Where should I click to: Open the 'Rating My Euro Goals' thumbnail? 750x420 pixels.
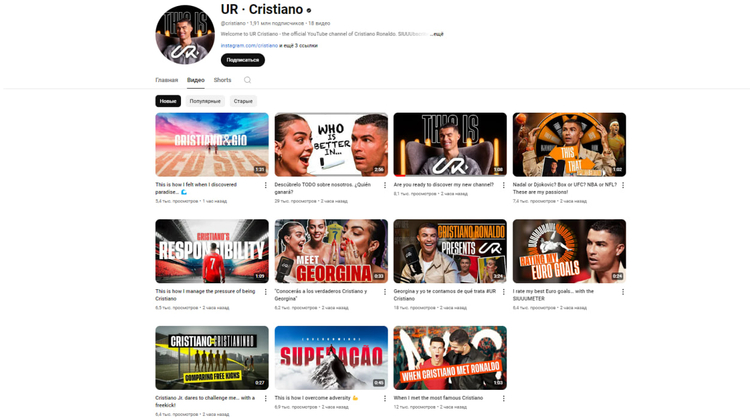pos(569,251)
